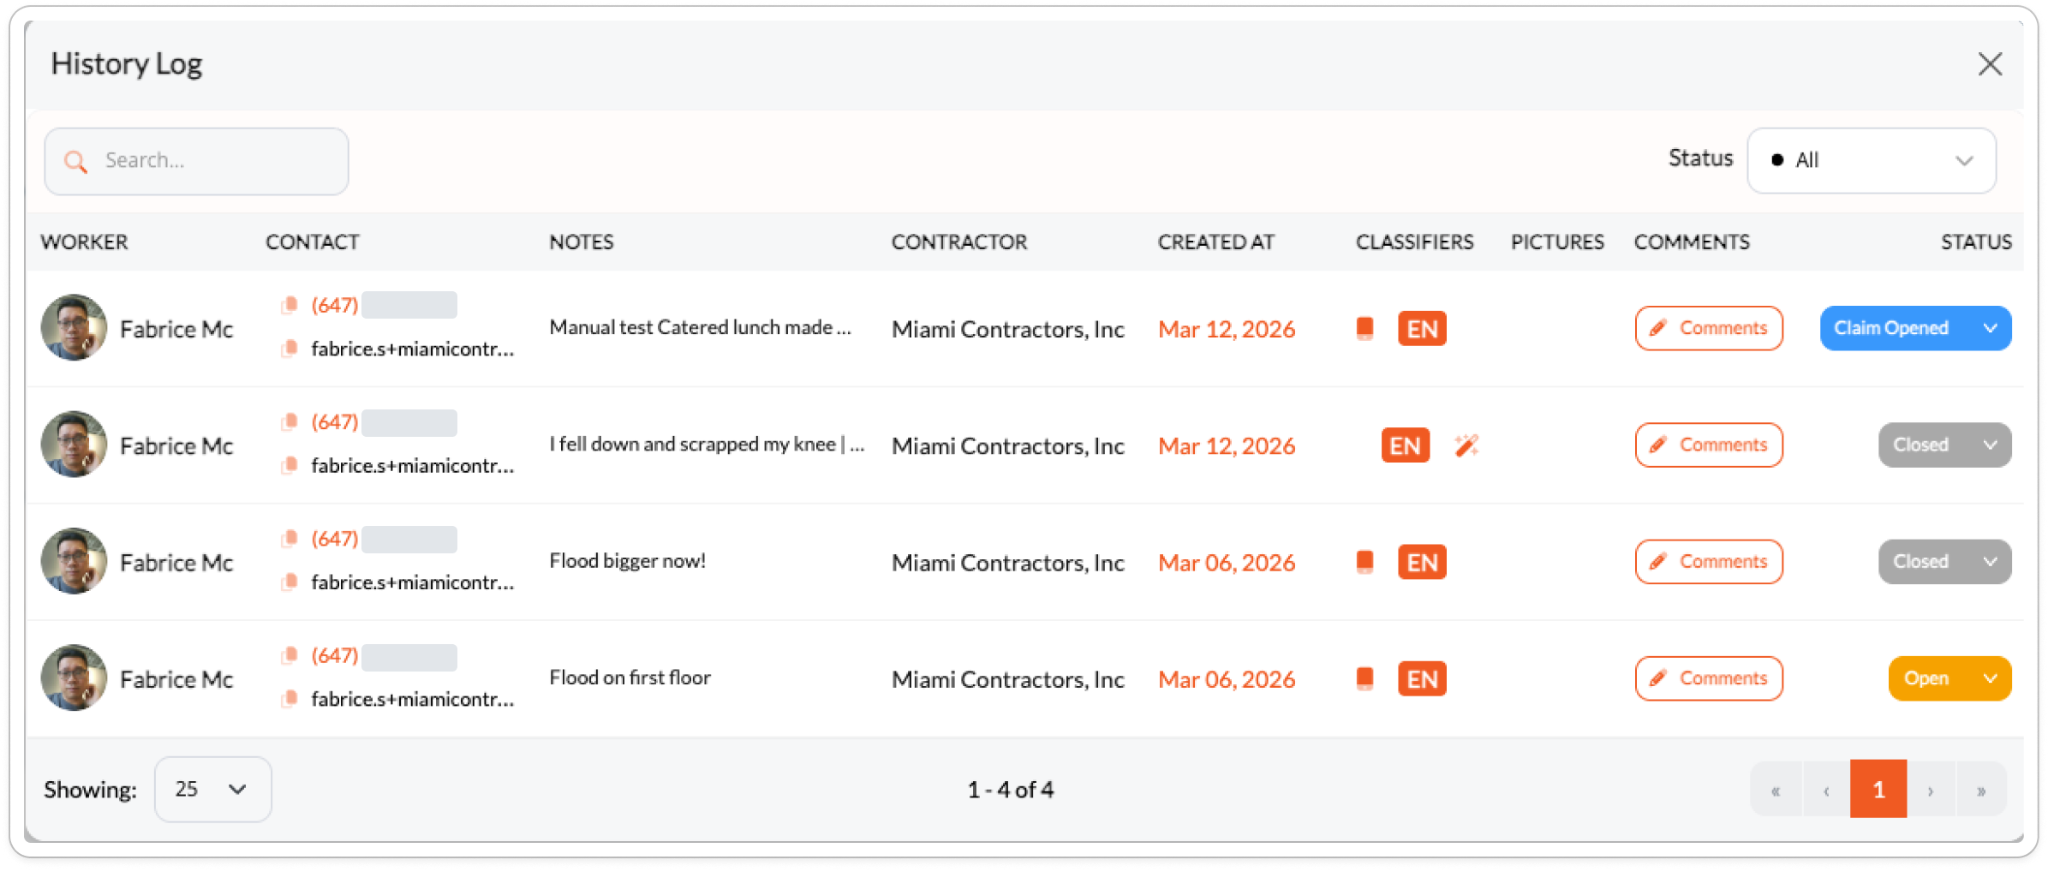Open the Showing 25 page size dropdown
This screenshot has width=2048, height=870.
point(212,789)
